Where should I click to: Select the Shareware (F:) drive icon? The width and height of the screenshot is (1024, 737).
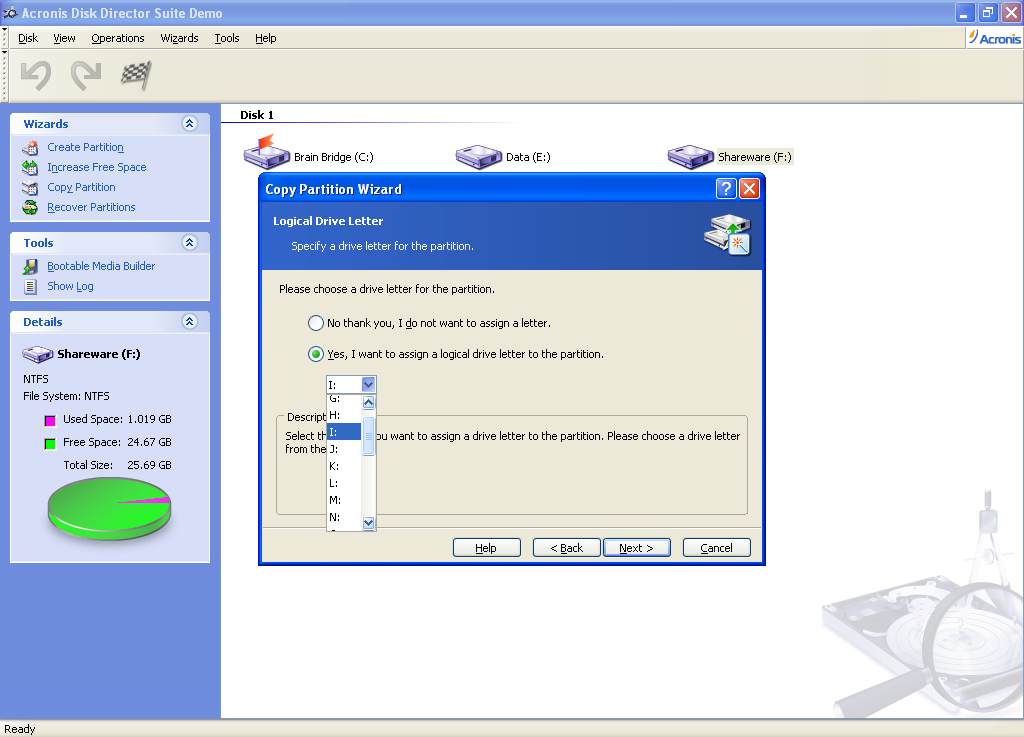(x=691, y=157)
